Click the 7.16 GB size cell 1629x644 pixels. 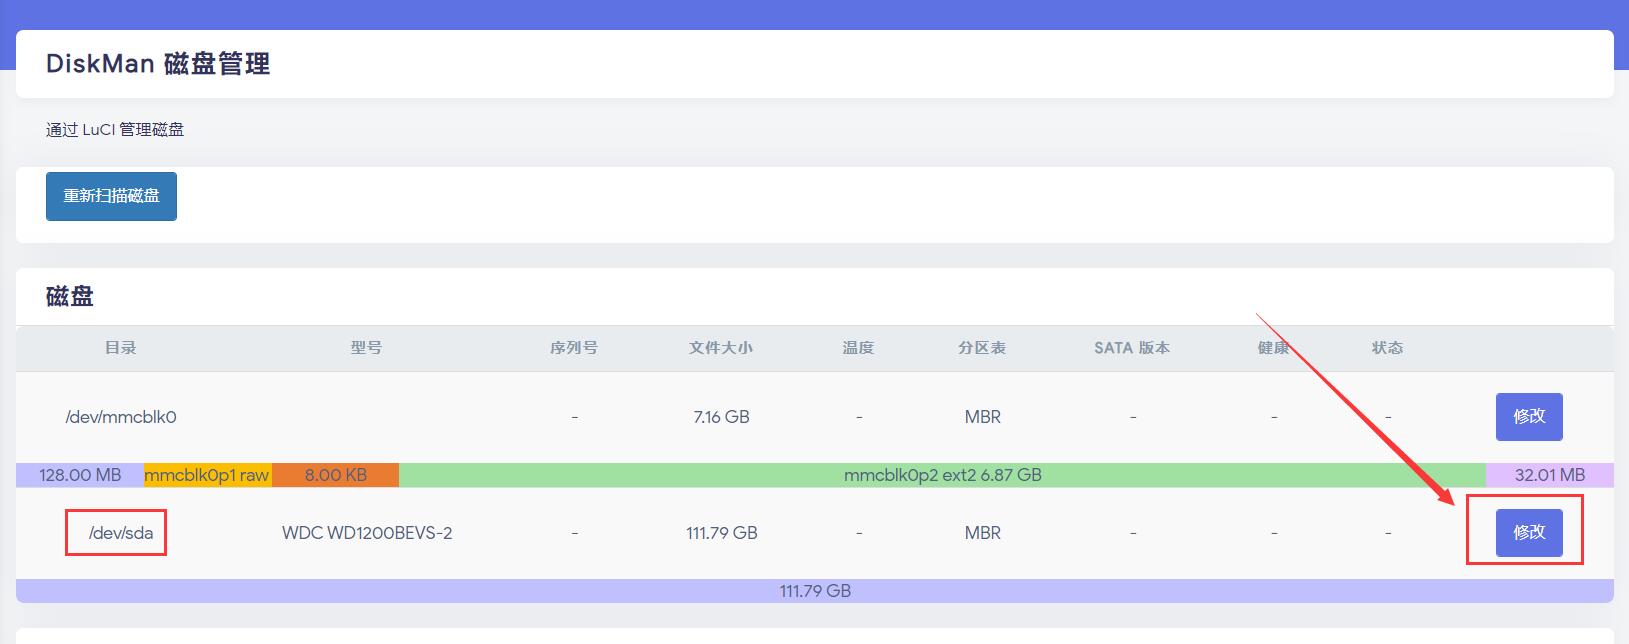(721, 417)
